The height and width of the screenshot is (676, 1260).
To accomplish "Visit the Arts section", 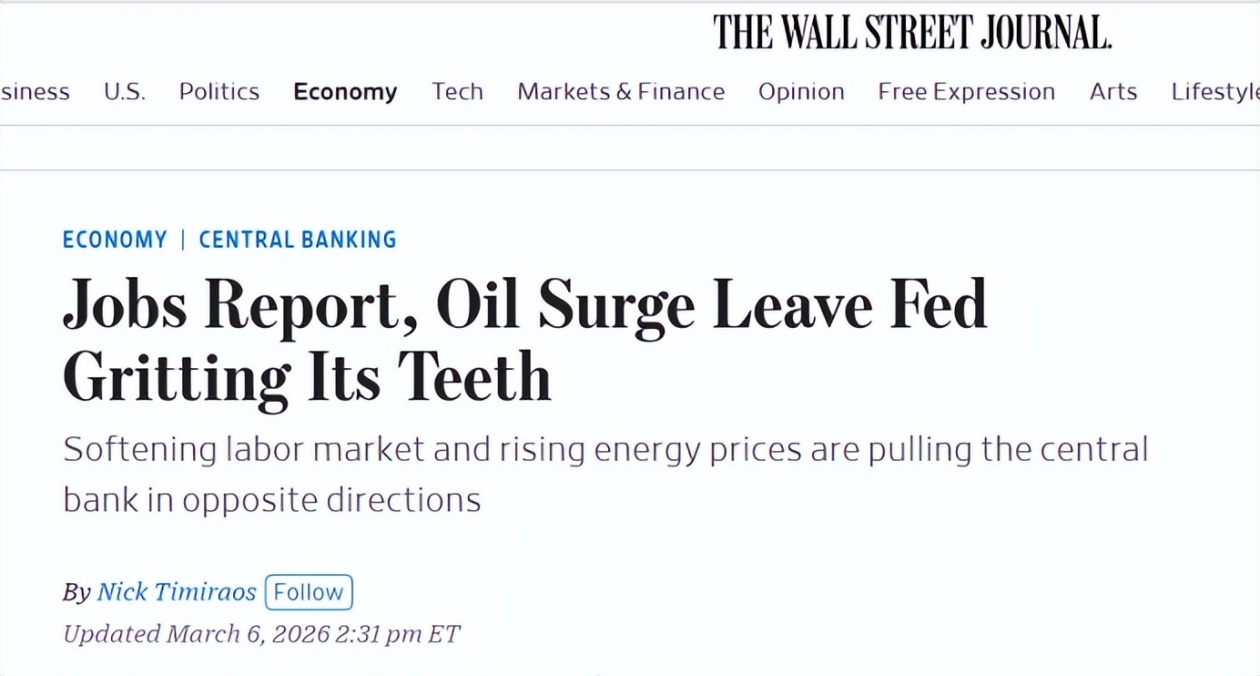I will (x=1113, y=92).
